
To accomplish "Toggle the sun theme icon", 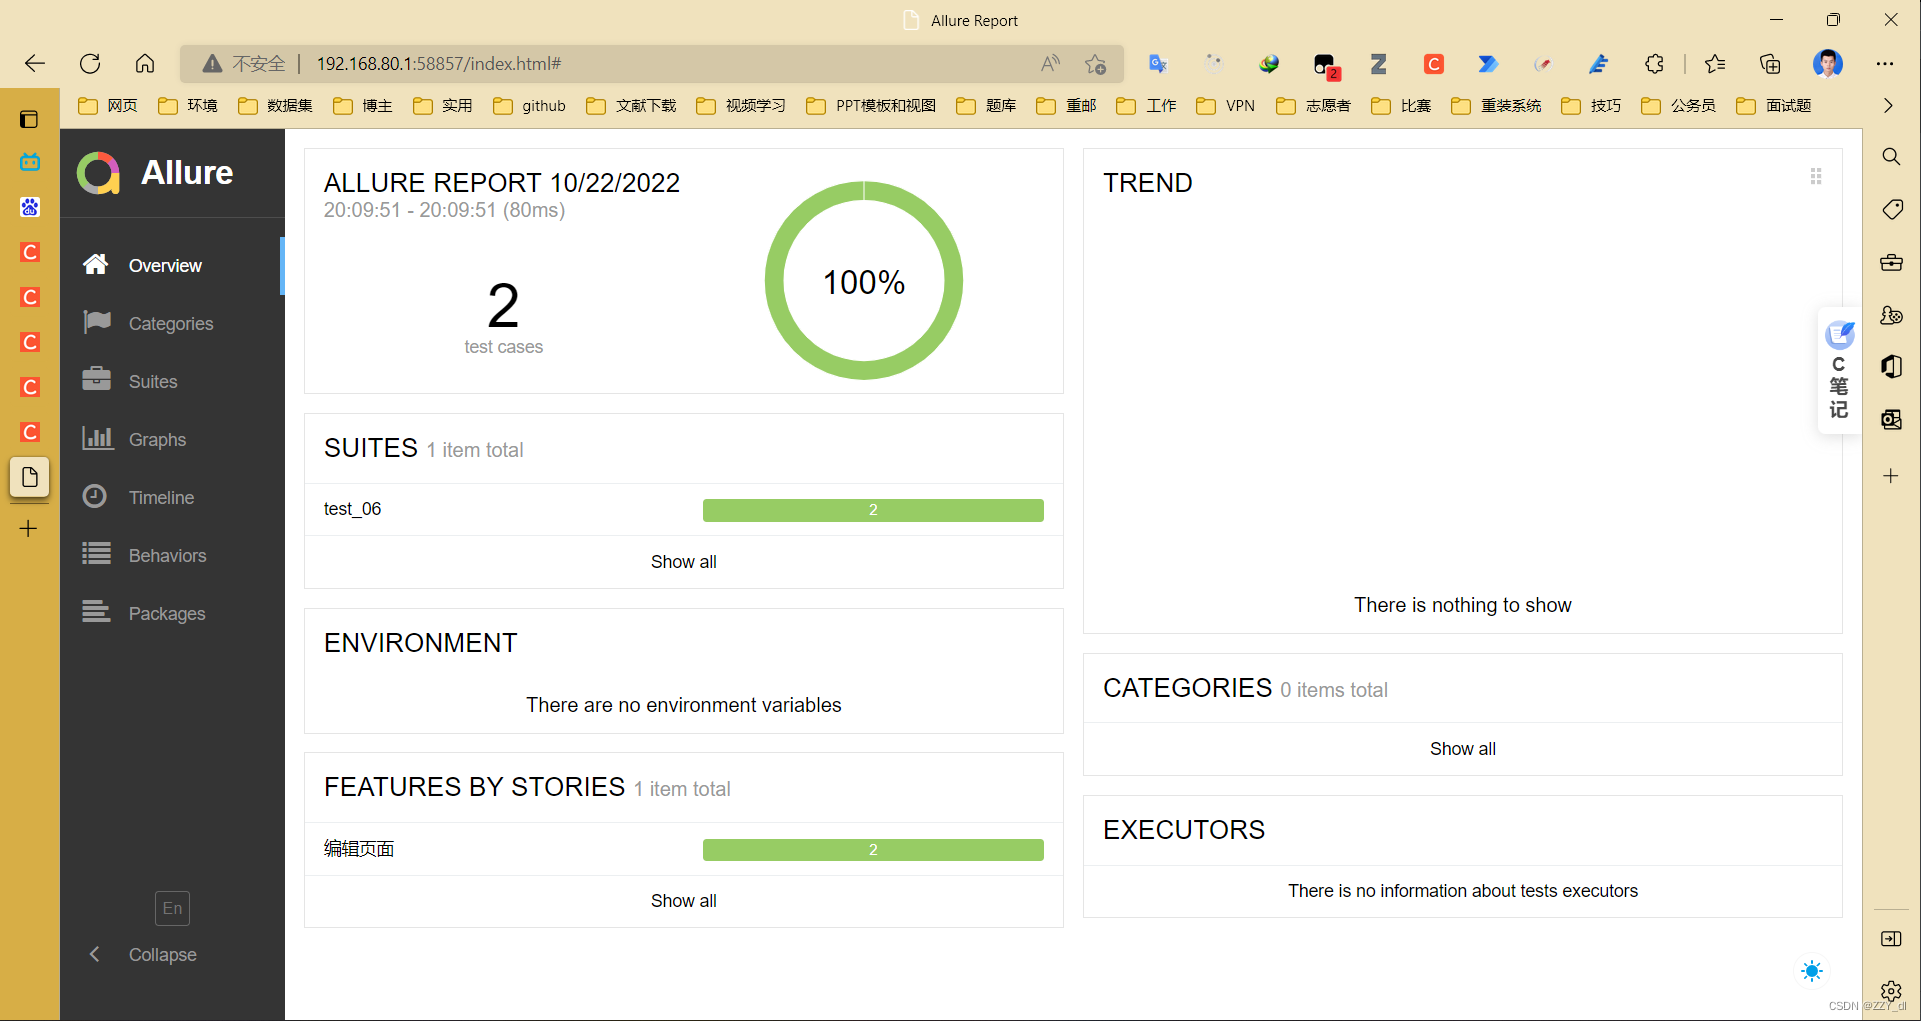I will [x=1811, y=971].
